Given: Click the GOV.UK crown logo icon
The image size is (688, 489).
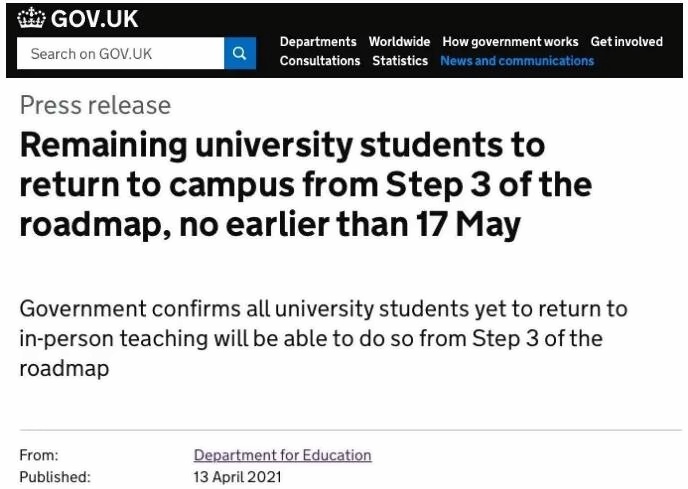Looking at the screenshot, I should coord(31,18).
